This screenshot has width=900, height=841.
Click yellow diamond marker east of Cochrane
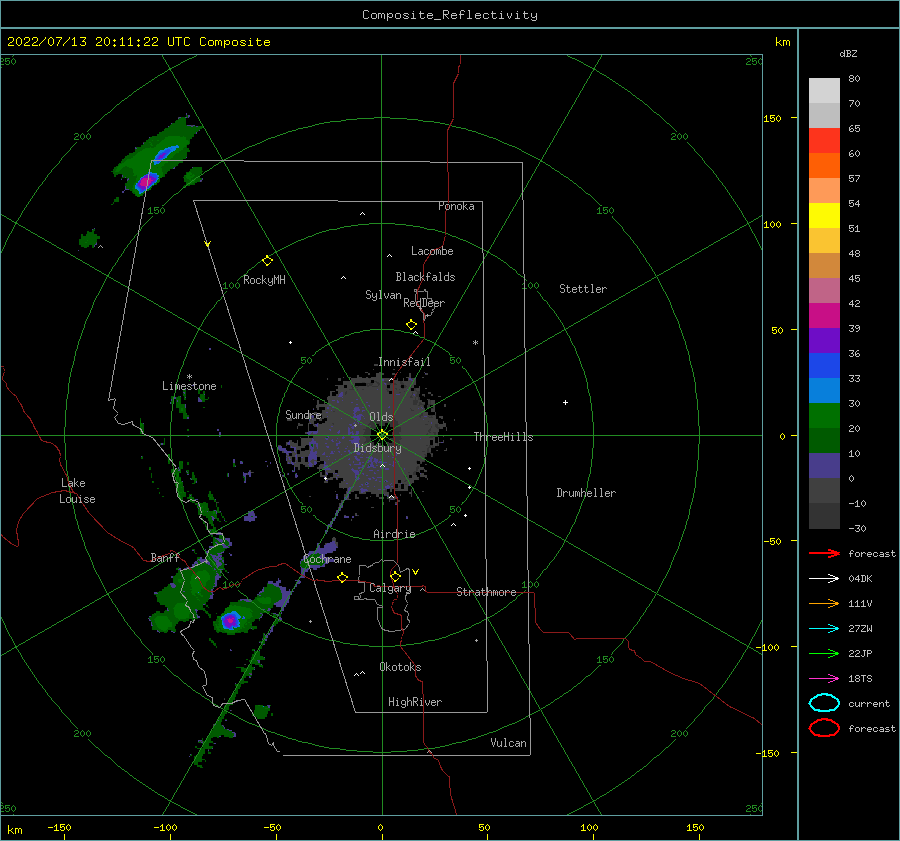coord(343,577)
